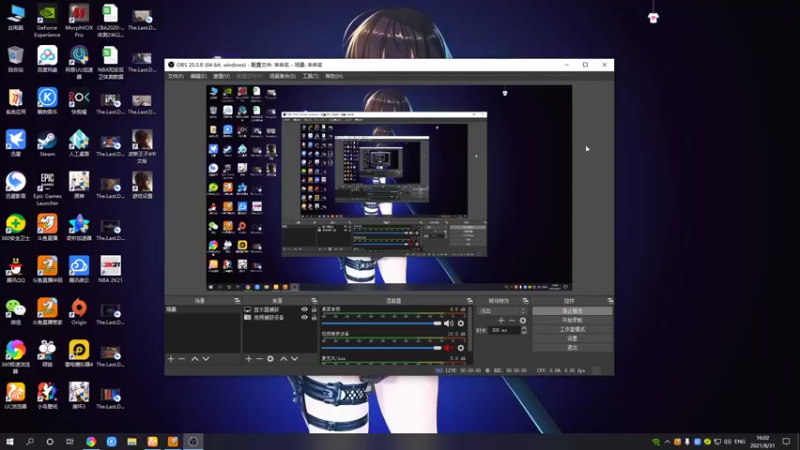Viewport: 800px width, 450px height.
Task: Click the transition duration 300 ms field
Action: point(504,330)
